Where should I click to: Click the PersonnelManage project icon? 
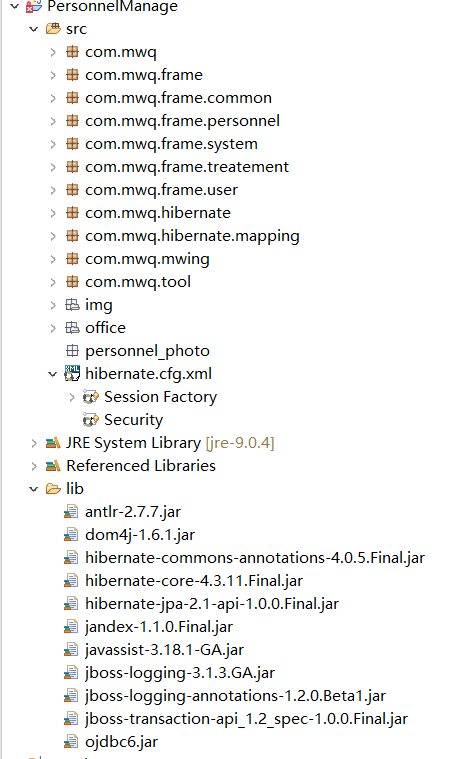pos(34,6)
